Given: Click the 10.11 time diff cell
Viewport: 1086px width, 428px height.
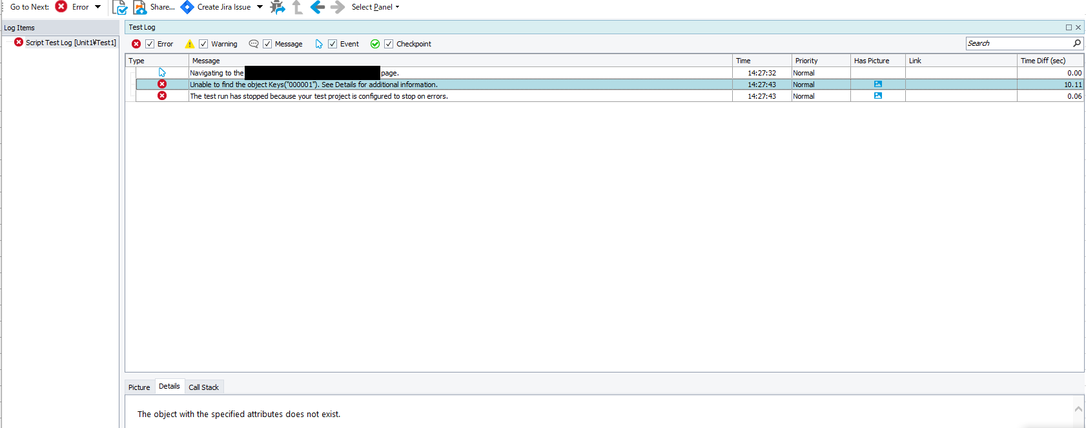Looking at the screenshot, I should pos(1051,84).
